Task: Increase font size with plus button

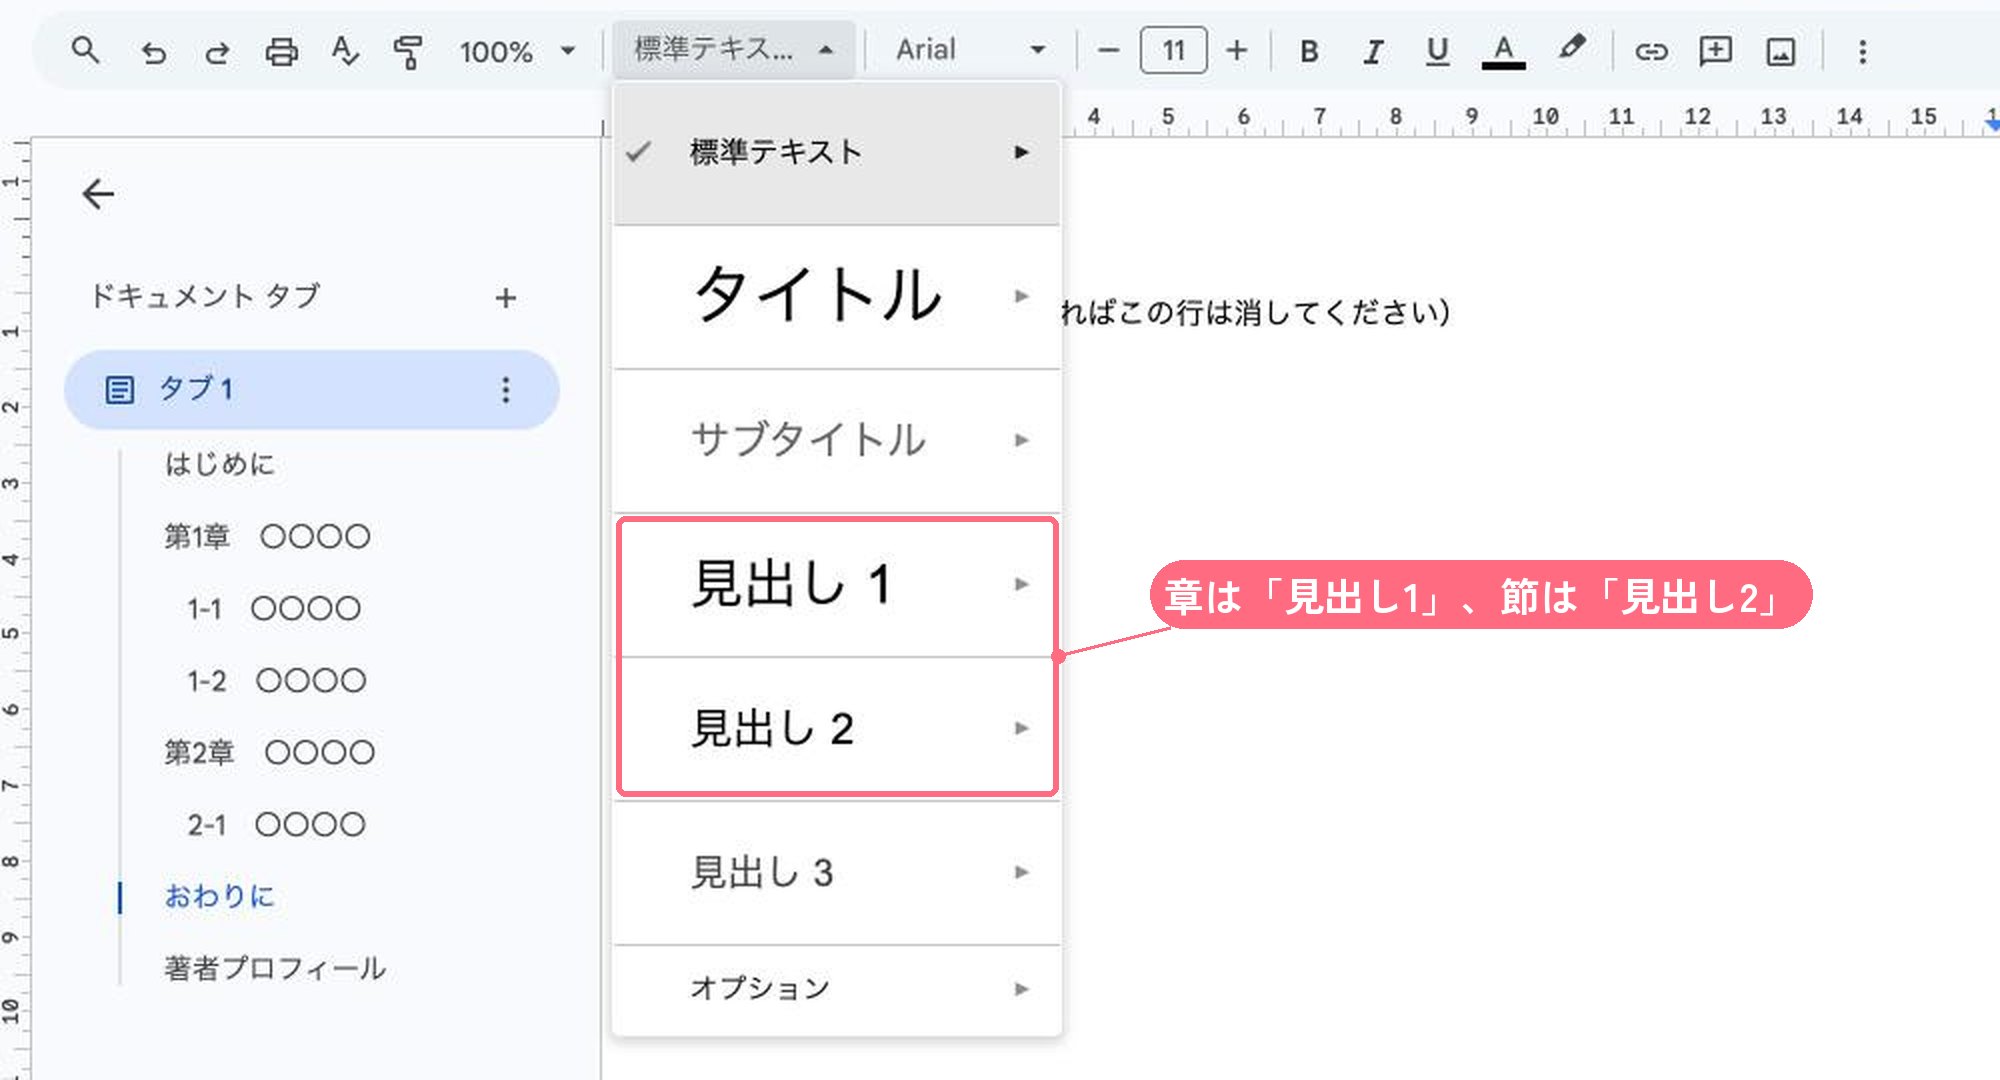Action: [x=1237, y=50]
